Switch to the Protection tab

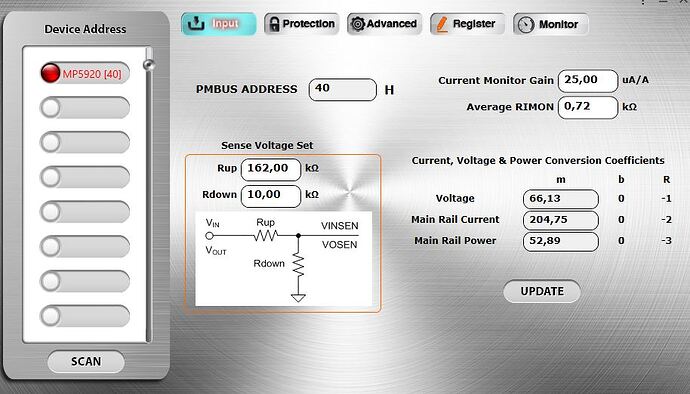301,24
